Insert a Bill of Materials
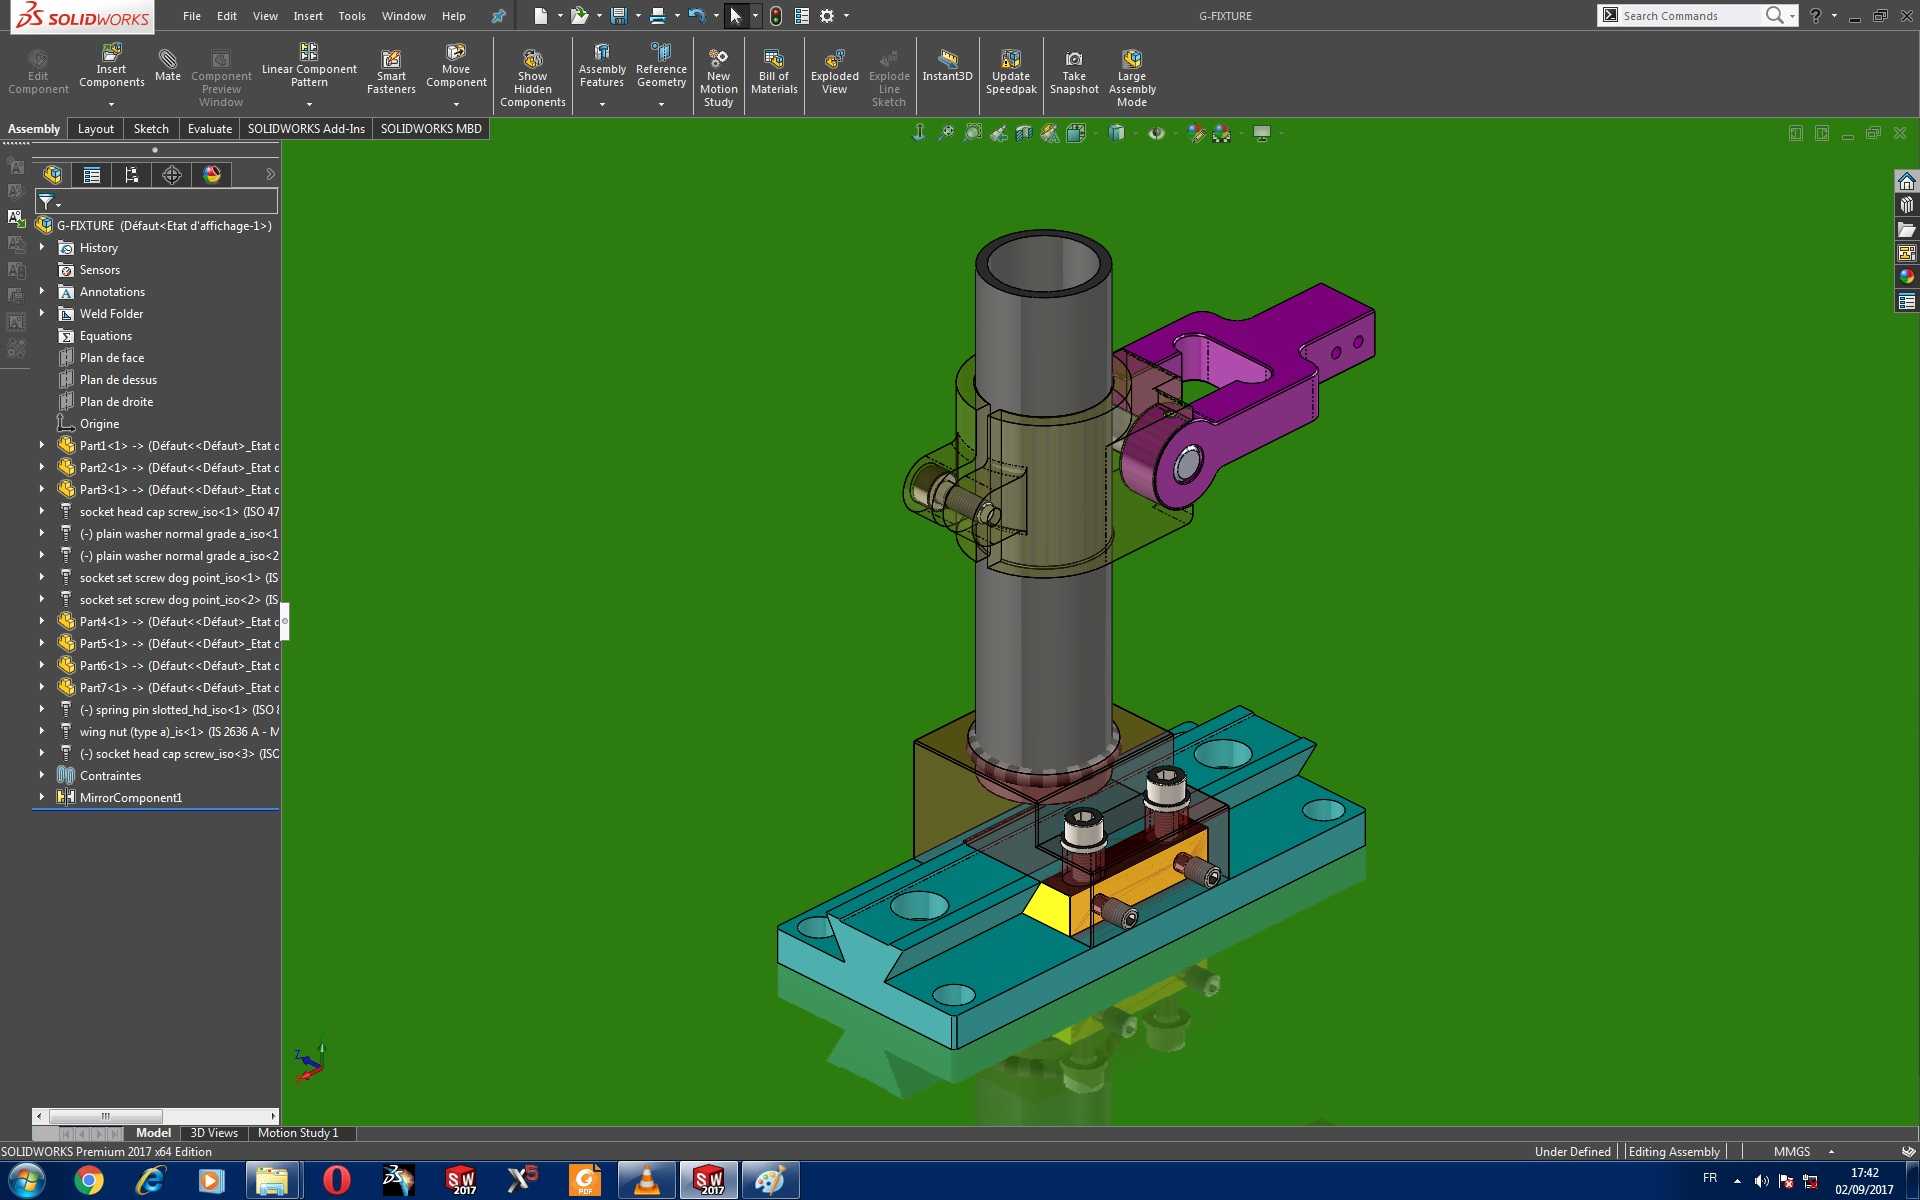This screenshot has height=1200, width=1920. (774, 71)
